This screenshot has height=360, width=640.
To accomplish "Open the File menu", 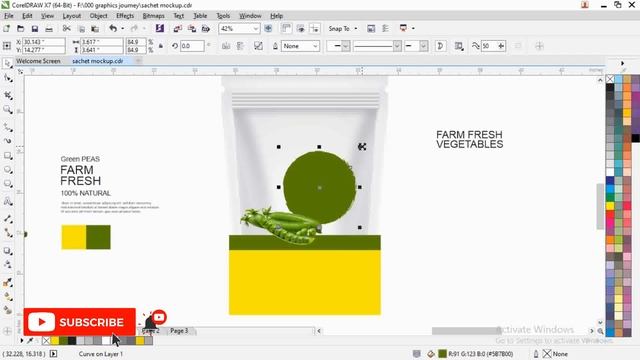I will [9, 16].
